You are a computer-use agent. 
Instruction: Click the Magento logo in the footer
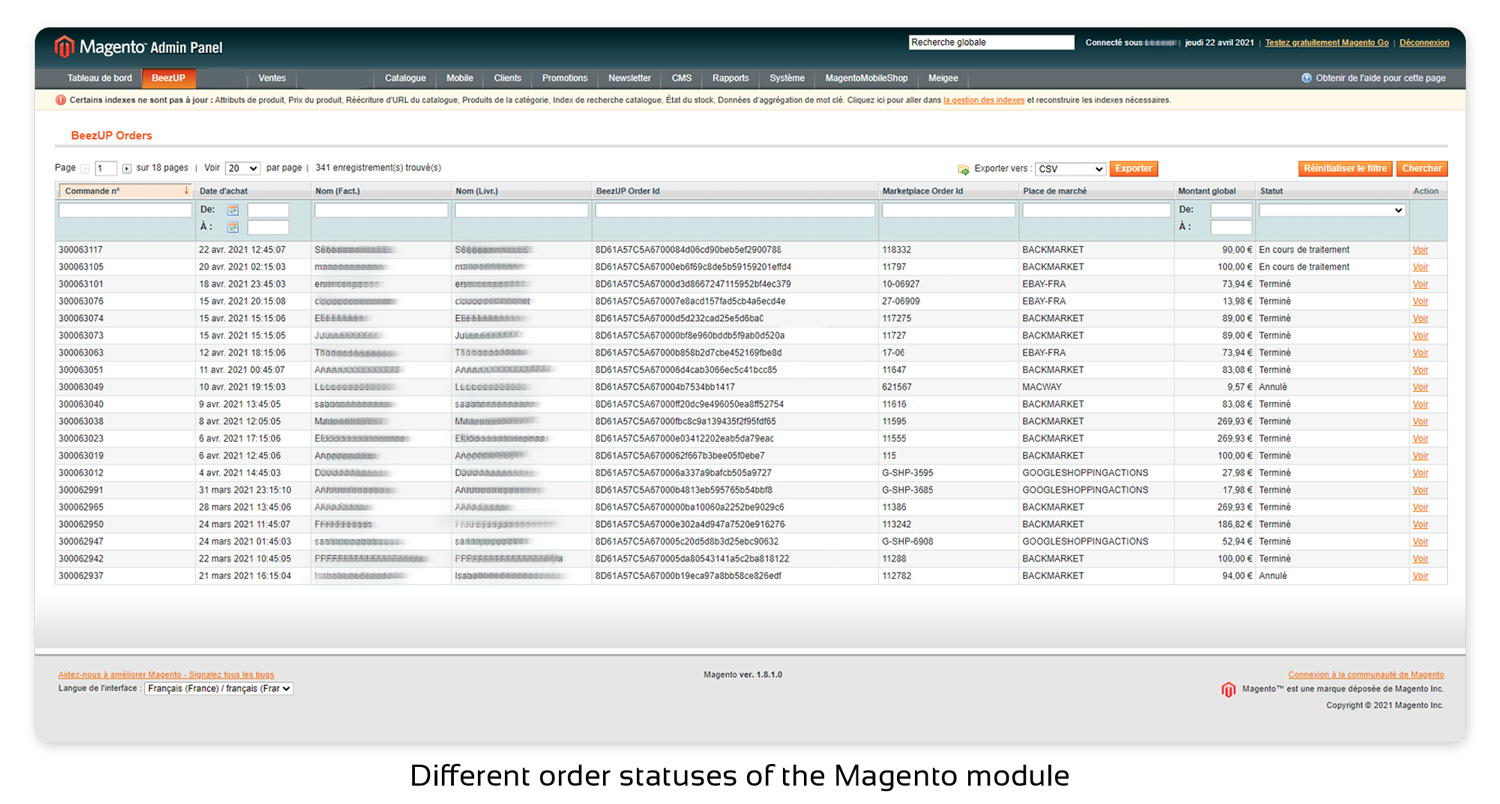[x=1228, y=689]
